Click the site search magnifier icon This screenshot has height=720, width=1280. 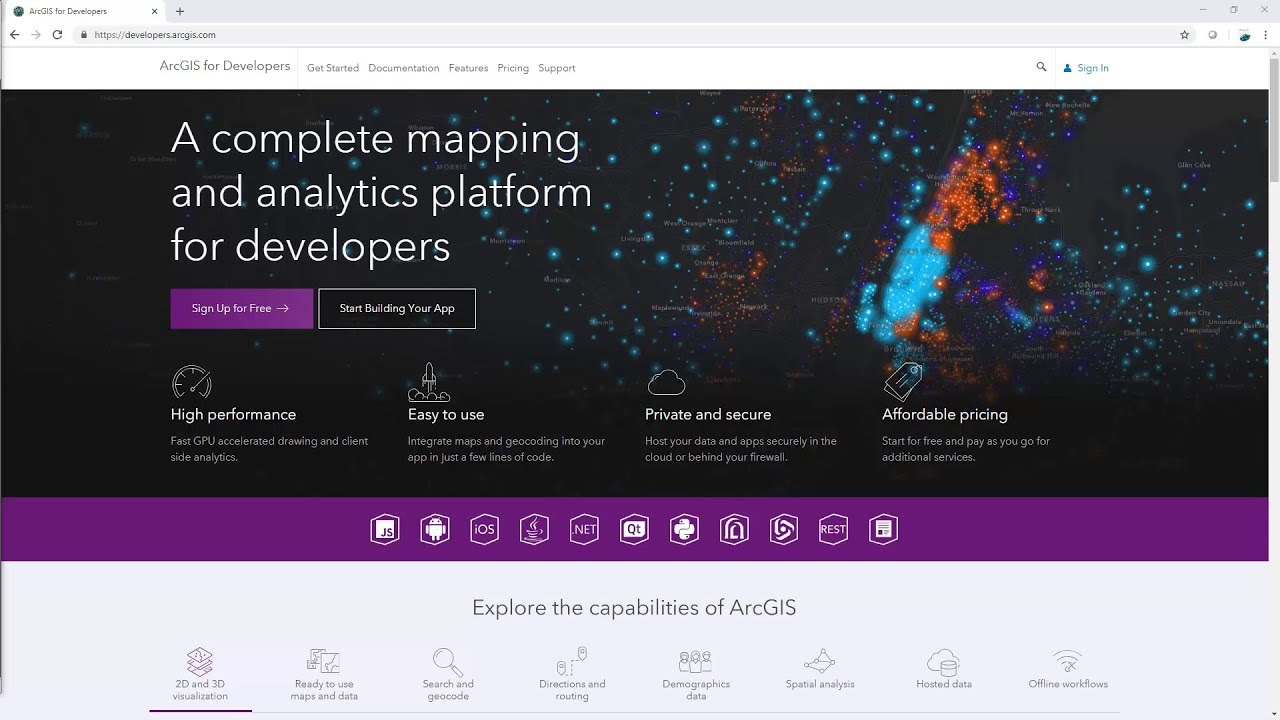(x=1041, y=67)
